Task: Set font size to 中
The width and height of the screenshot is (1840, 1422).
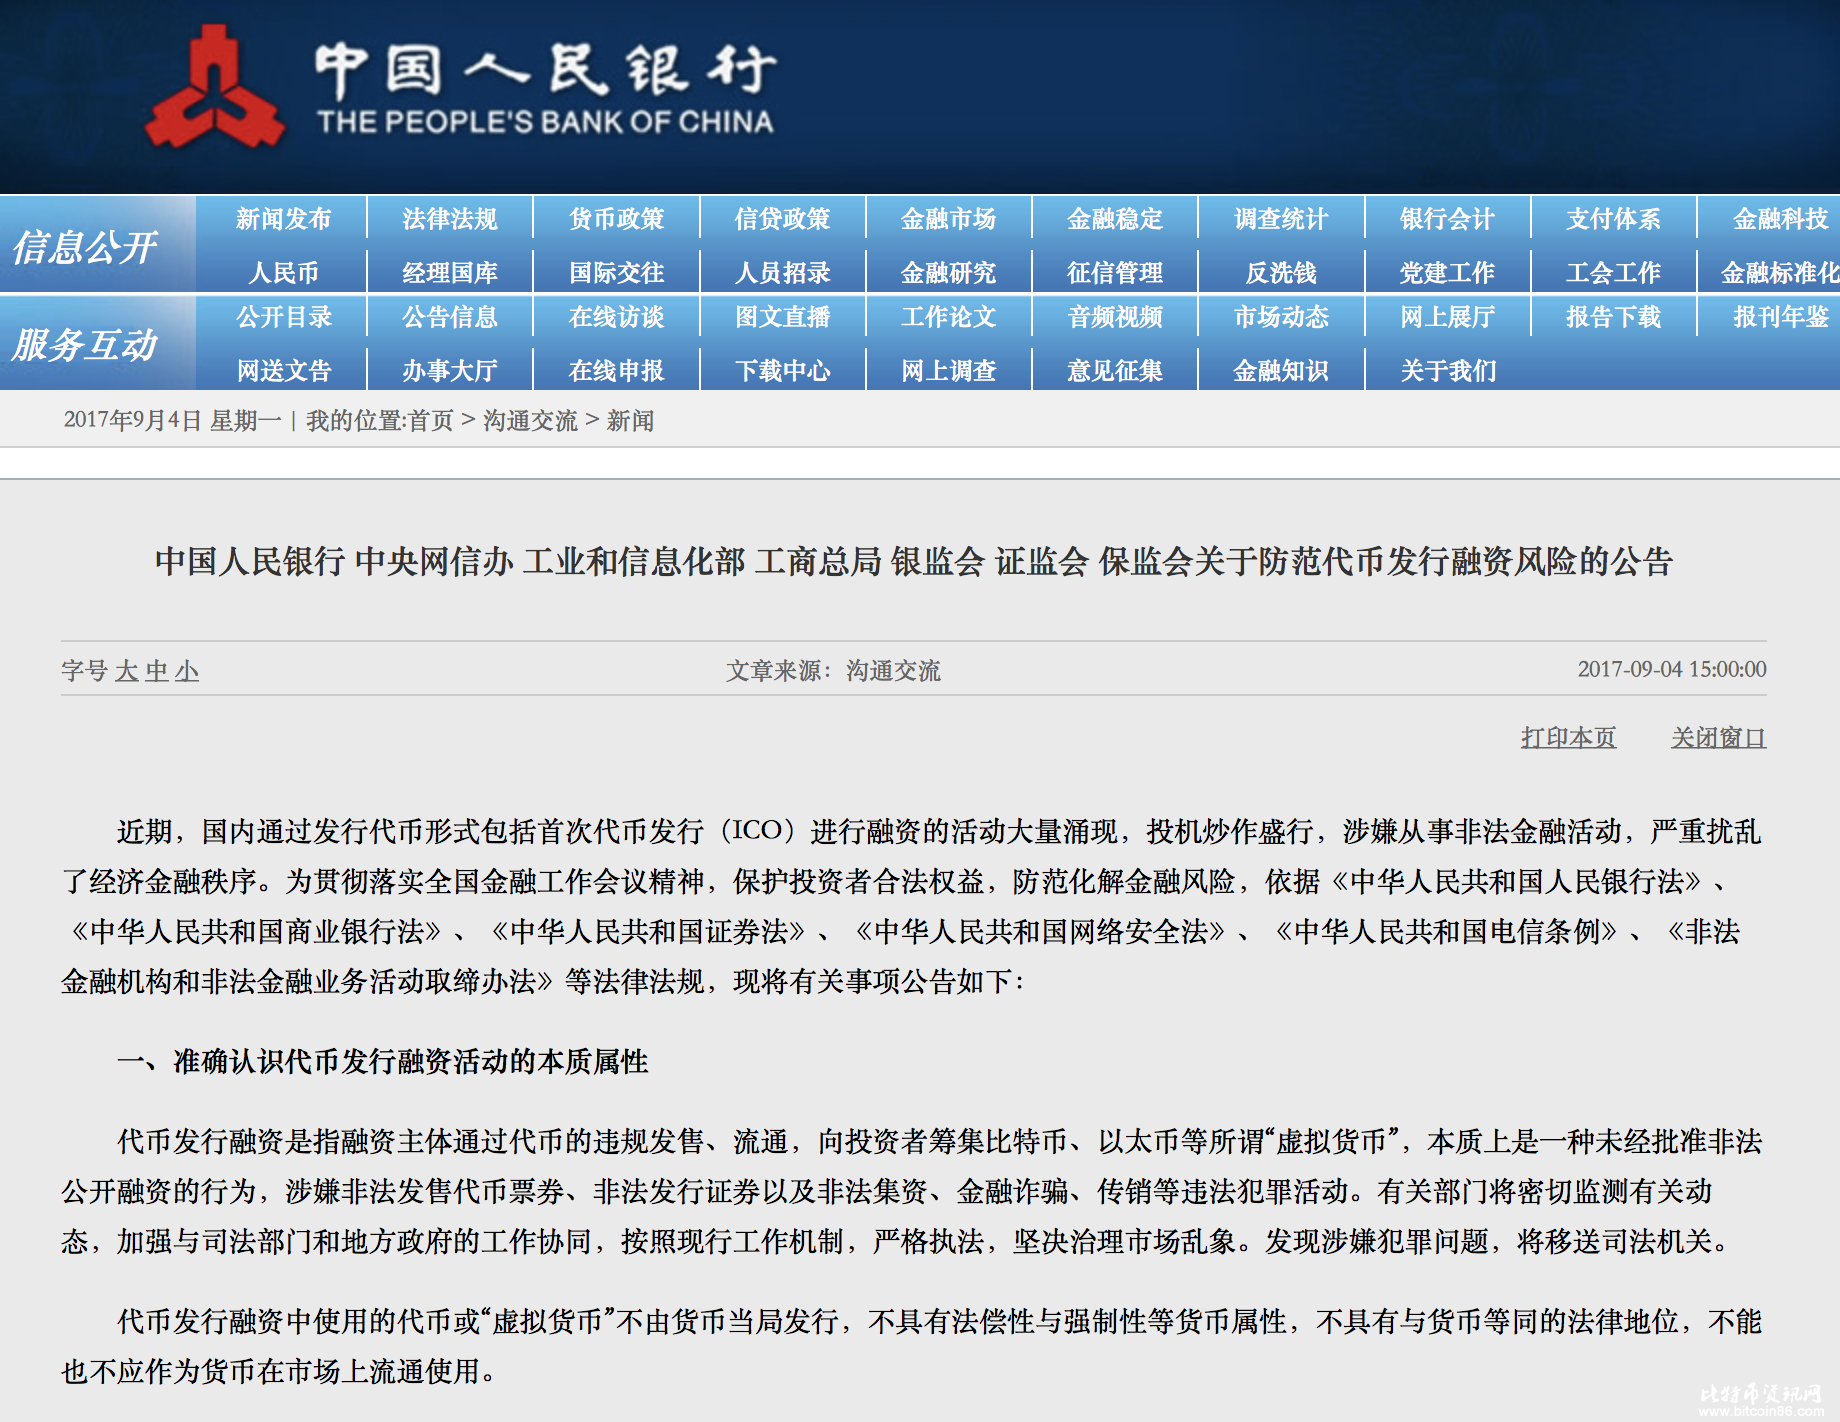Action: click(x=157, y=670)
